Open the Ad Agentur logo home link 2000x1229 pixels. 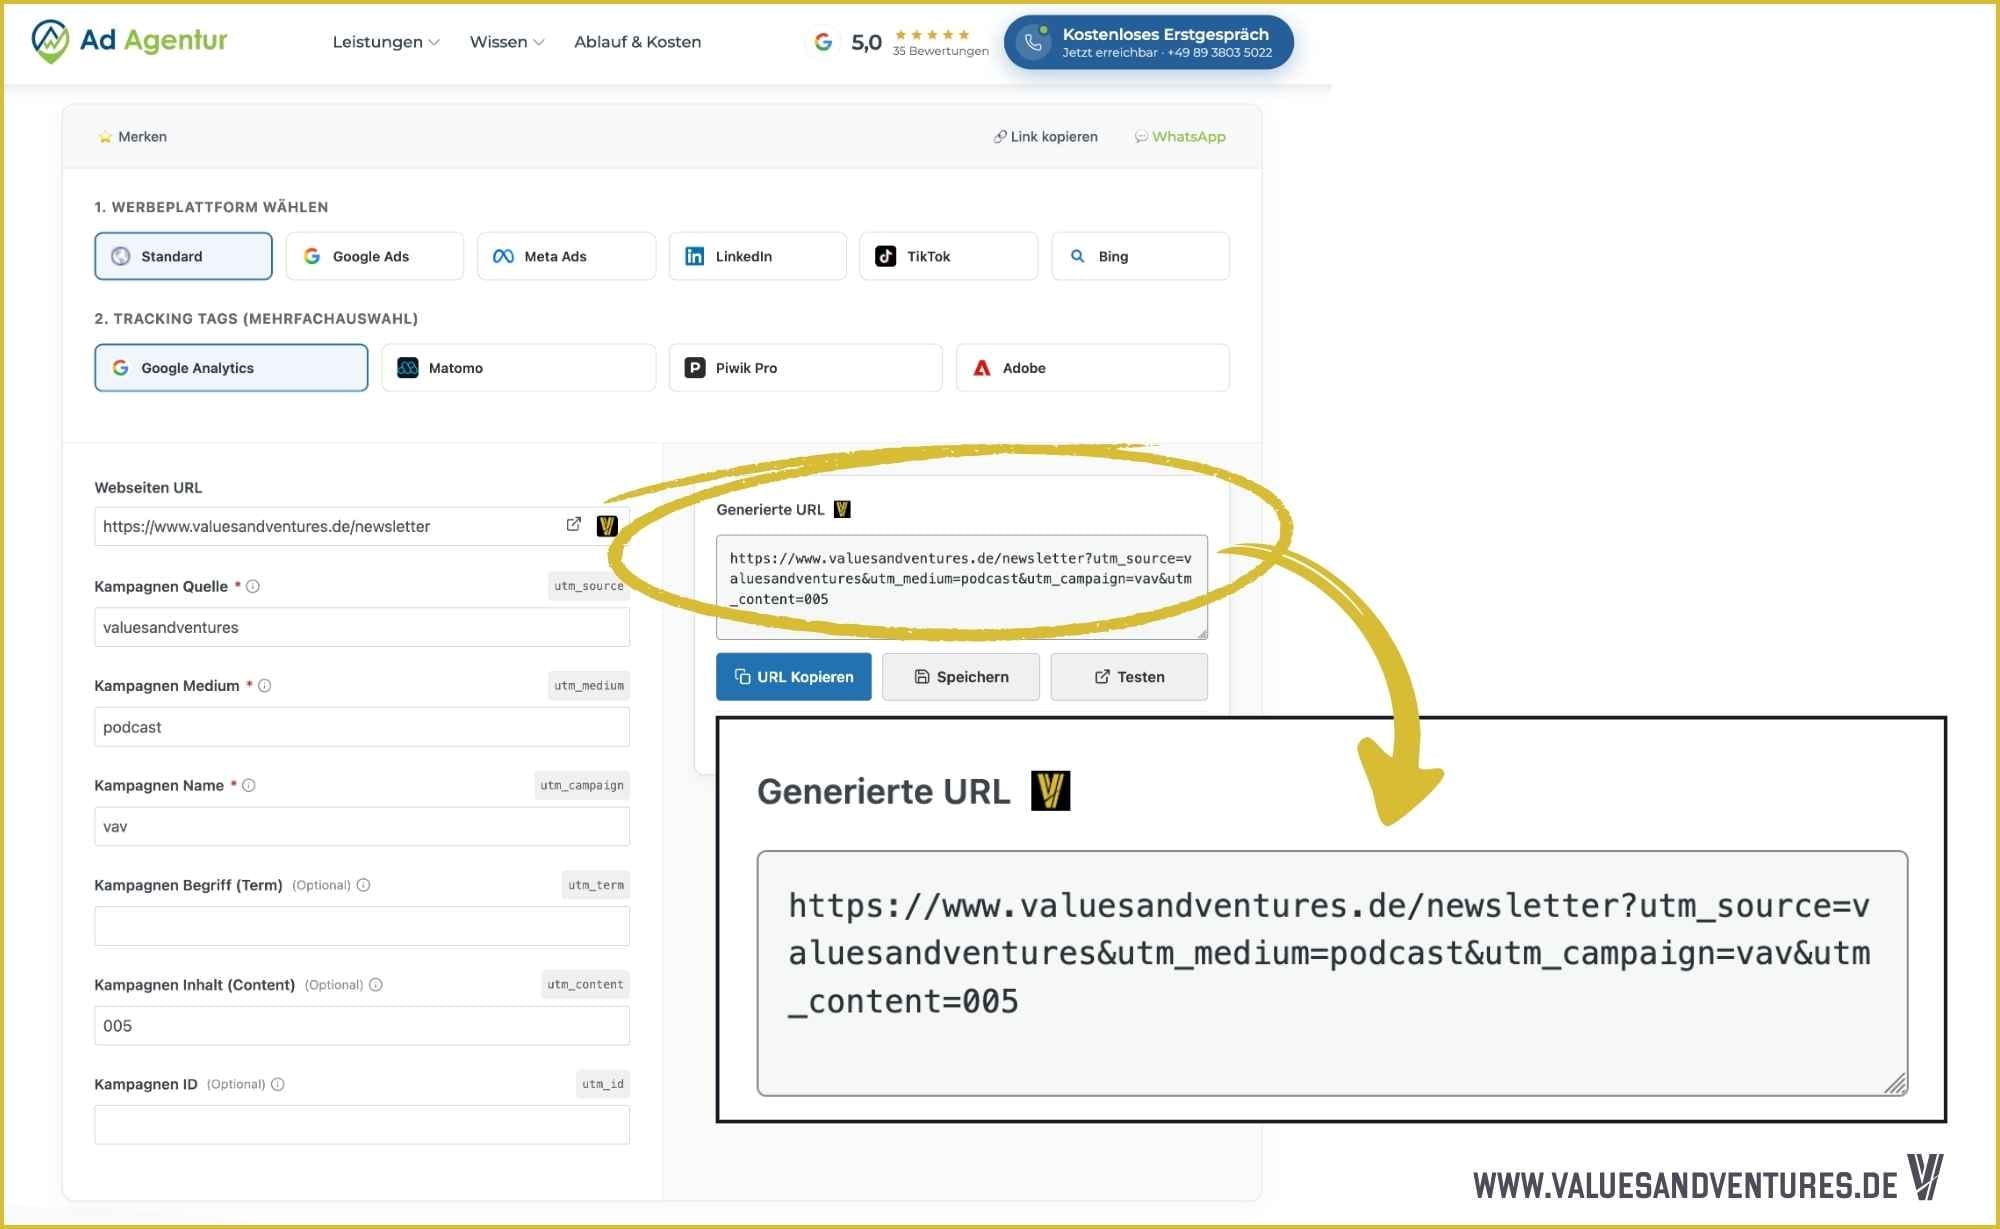[x=129, y=41]
